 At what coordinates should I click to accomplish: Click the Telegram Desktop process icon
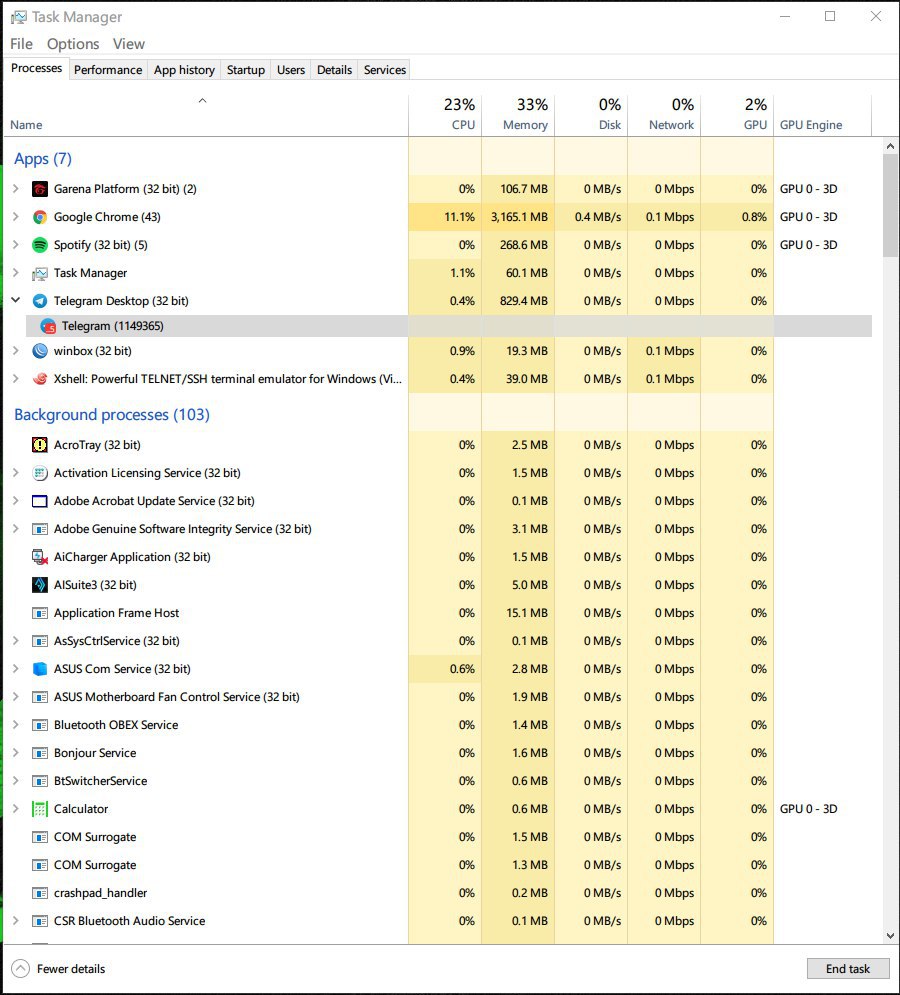(40, 301)
